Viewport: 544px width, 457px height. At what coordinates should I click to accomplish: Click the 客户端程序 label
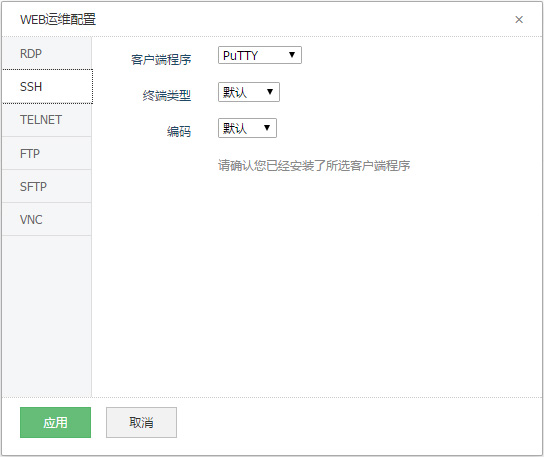click(161, 60)
